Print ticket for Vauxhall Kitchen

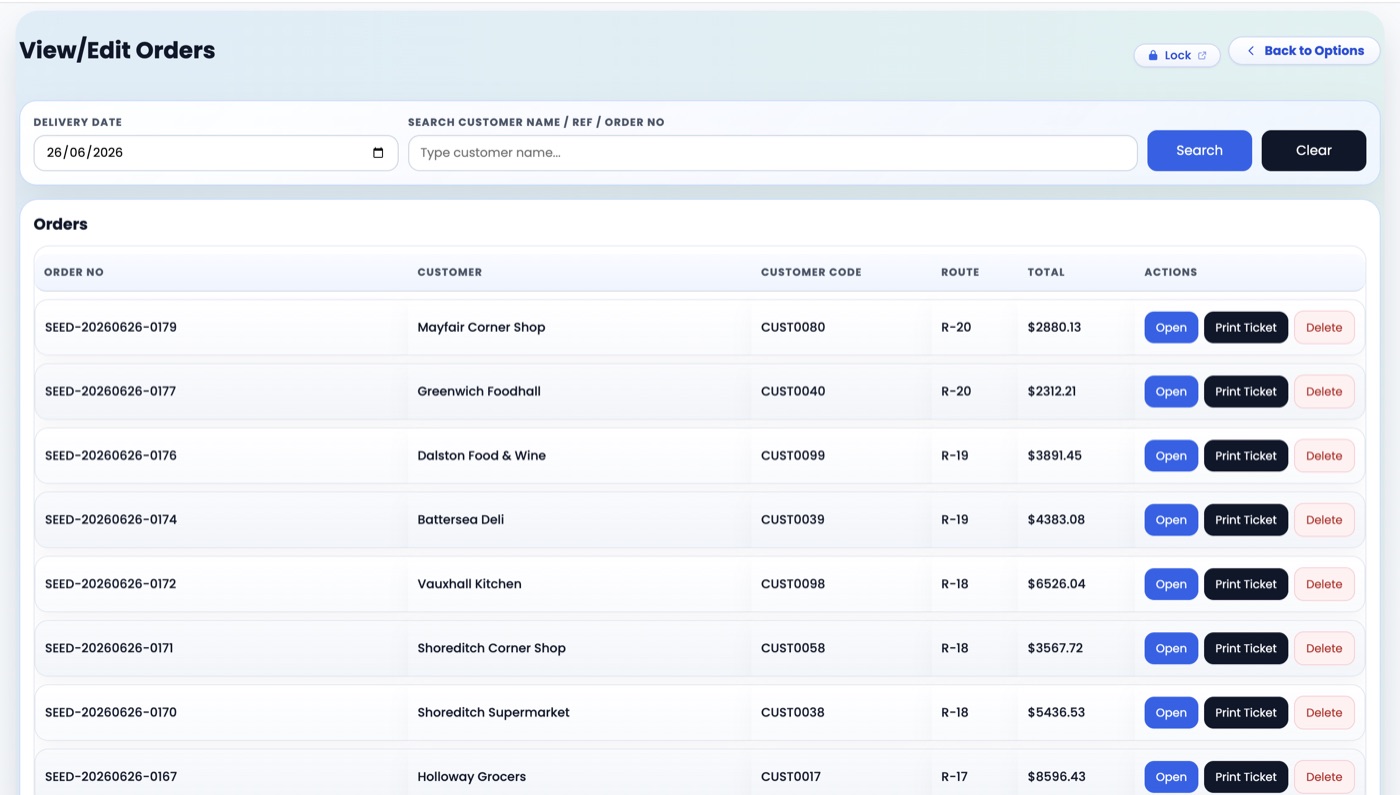[x=1246, y=584]
